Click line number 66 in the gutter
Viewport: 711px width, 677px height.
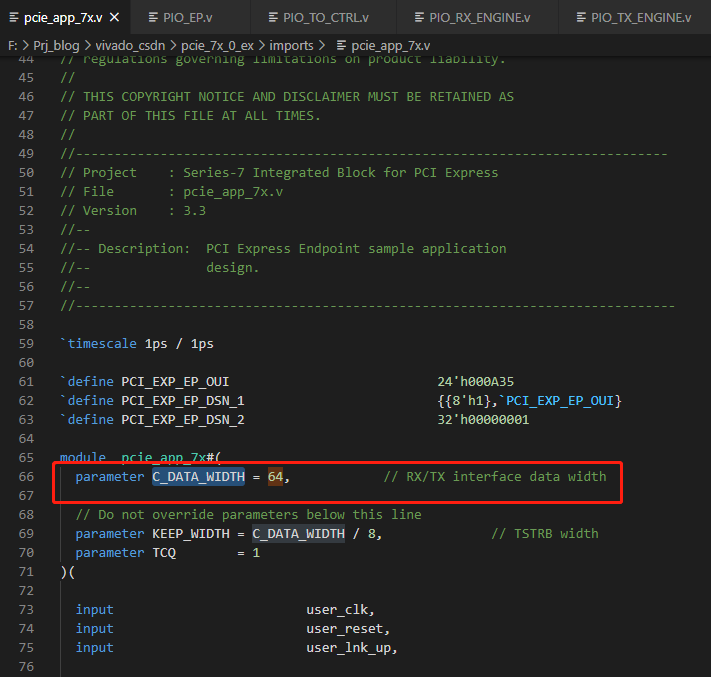pos(26,477)
